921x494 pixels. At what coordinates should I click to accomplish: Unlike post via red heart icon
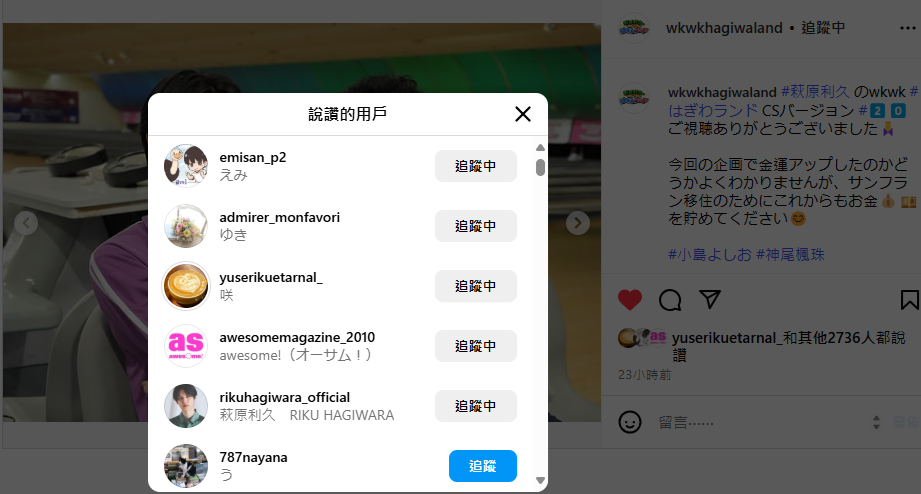click(630, 300)
